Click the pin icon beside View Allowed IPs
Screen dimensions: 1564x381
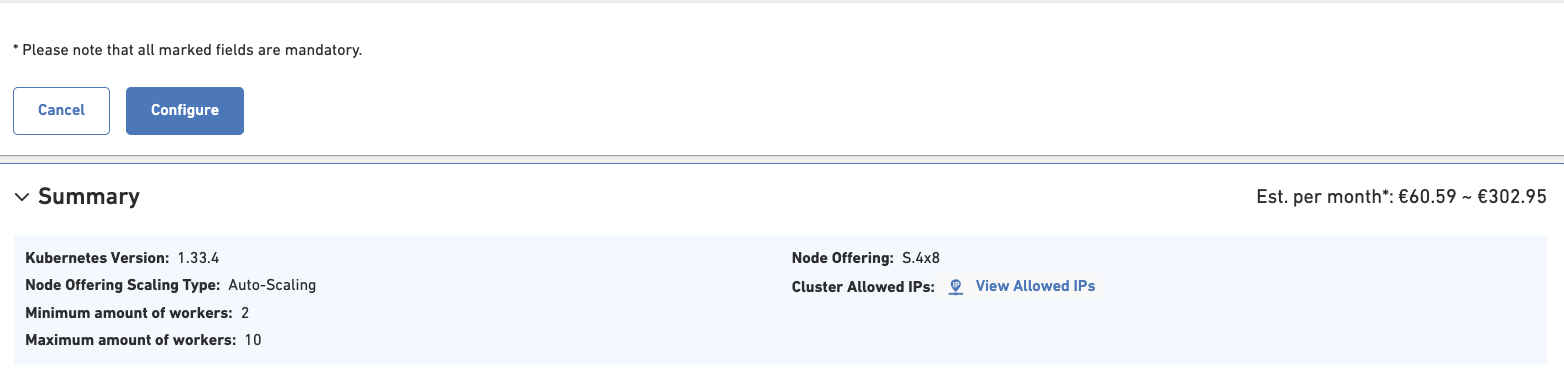[x=955, y=287]
